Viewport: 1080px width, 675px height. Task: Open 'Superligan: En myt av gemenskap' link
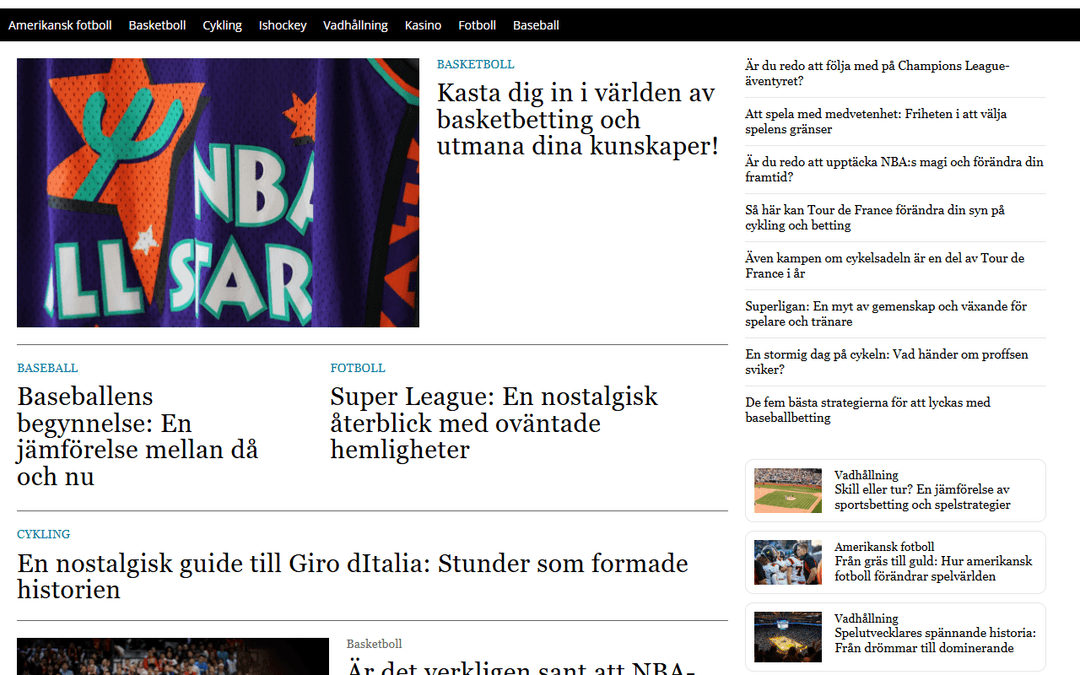click(886, 314)
